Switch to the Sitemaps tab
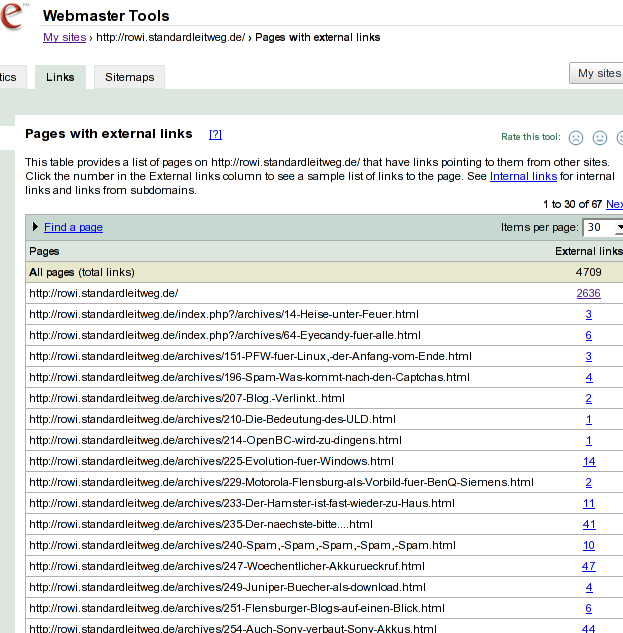 point(130,77)
